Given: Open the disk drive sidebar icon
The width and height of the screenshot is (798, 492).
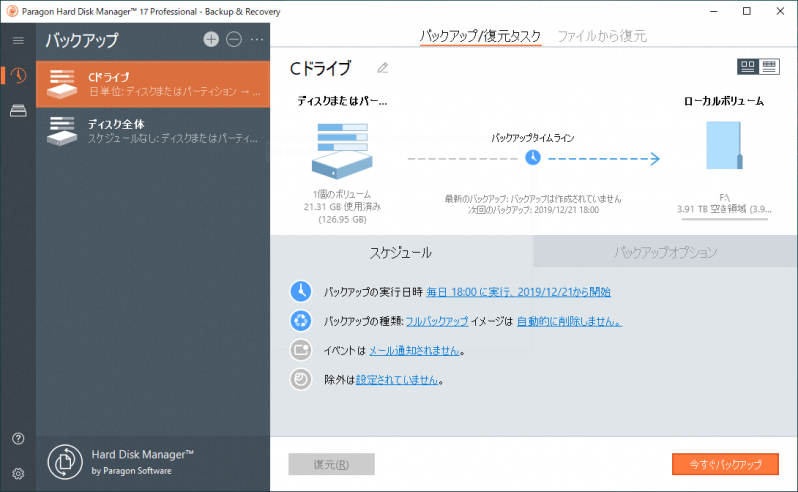Looking at the screenshot, I should point(18,111).
